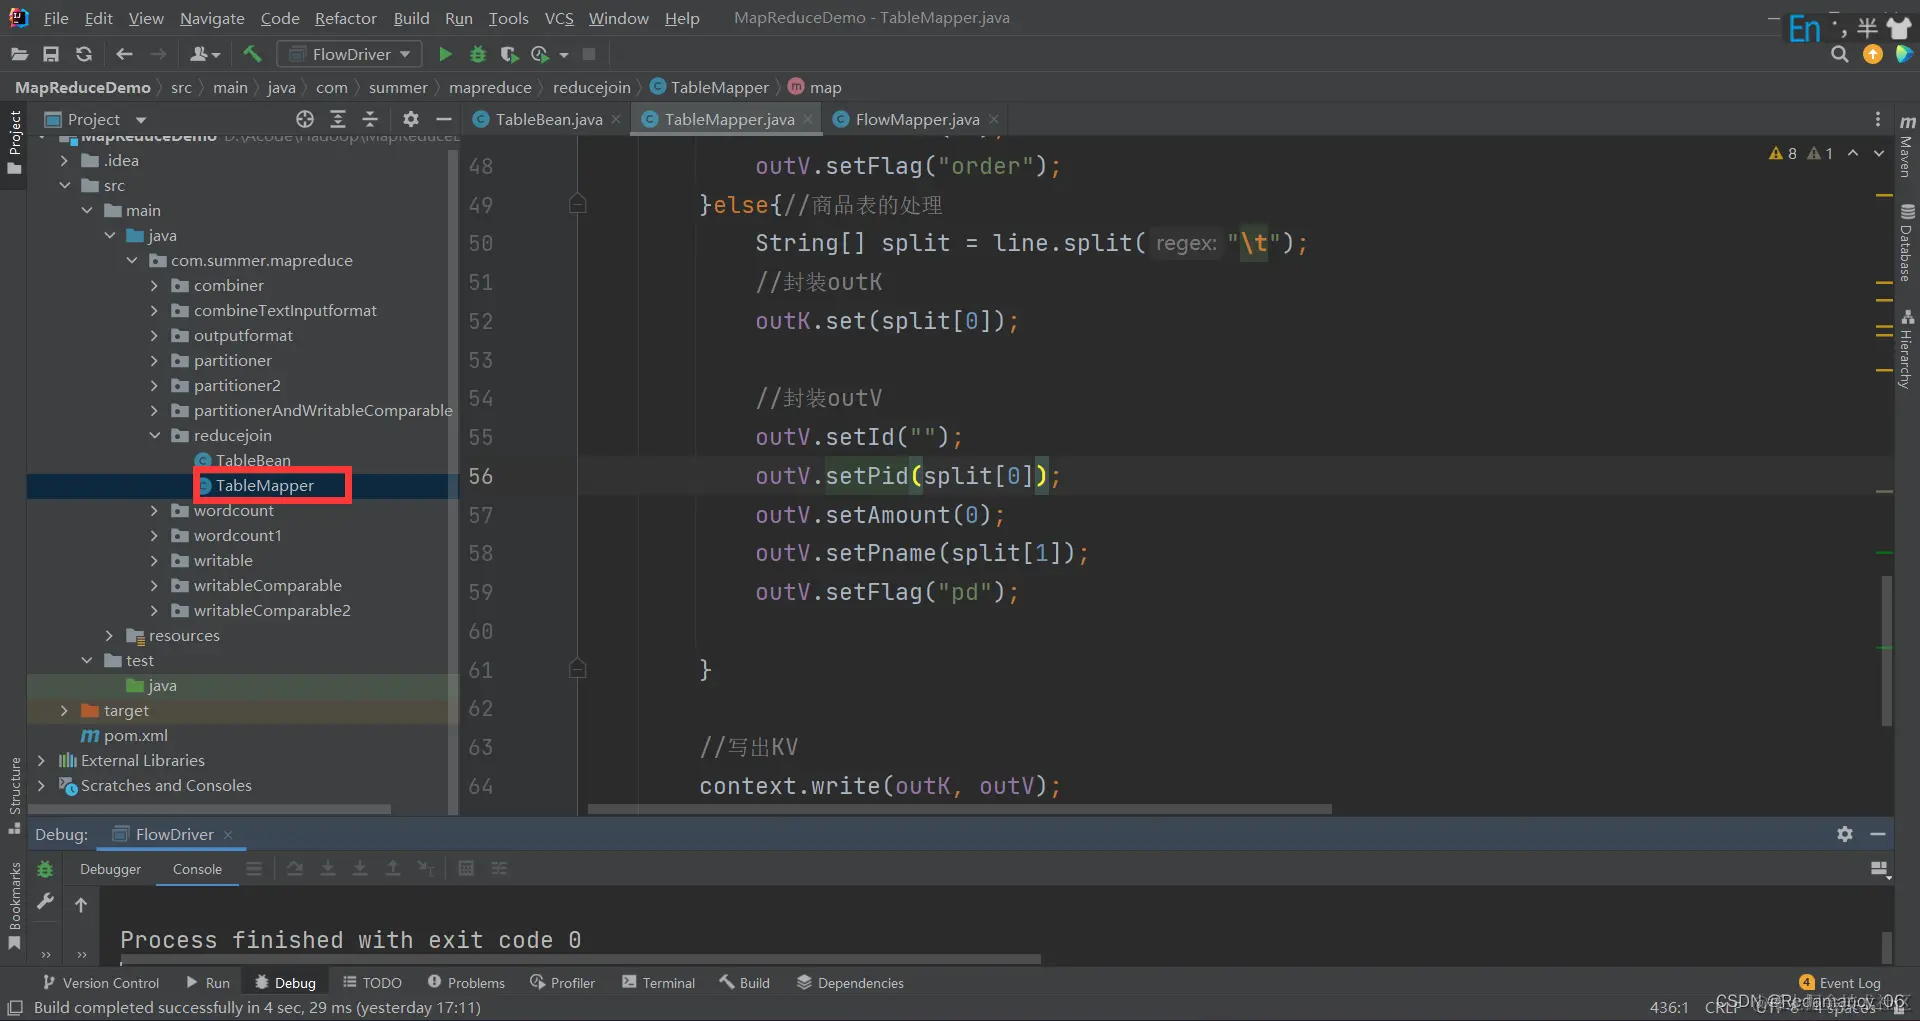1920x1021 pixels.
Task: Hide the Project panel with minus icon
Action: 443,119
